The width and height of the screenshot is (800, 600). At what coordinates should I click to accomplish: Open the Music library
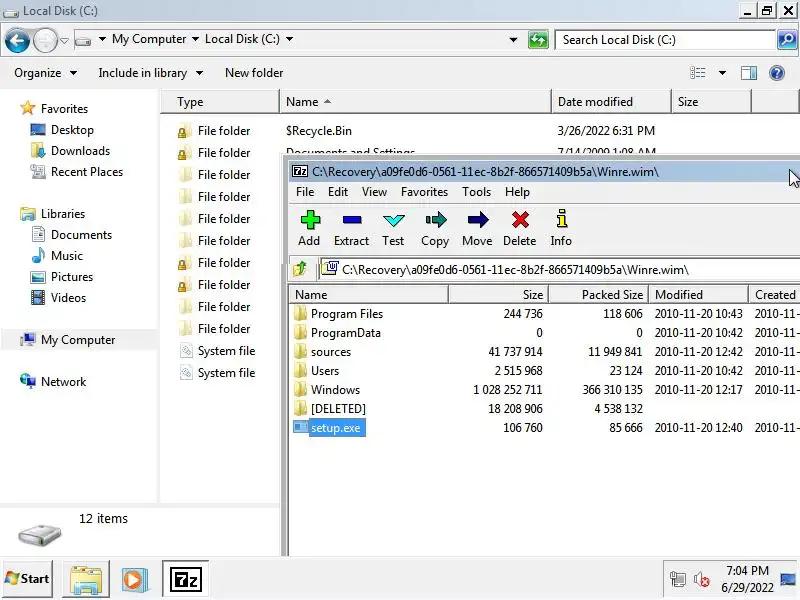[x=57, y=256]
